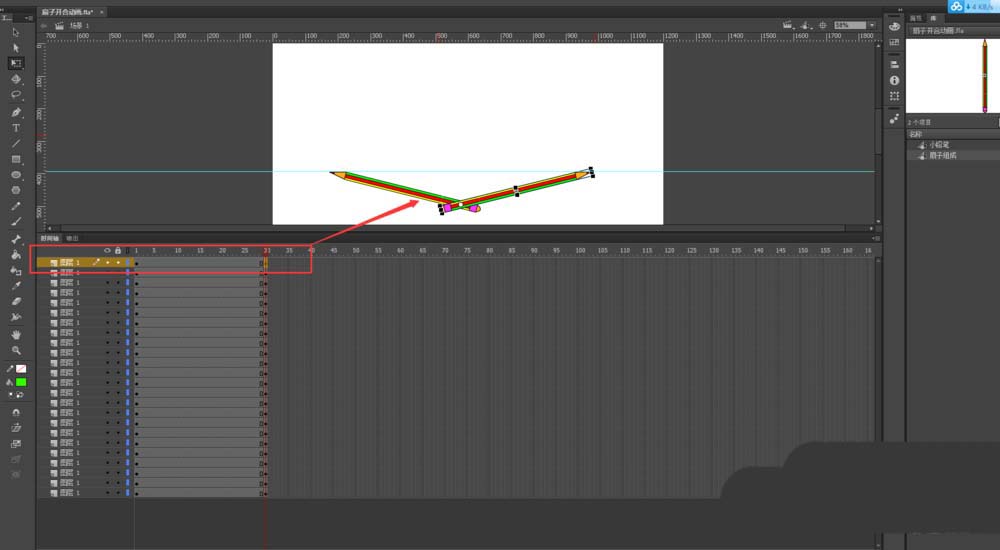This screenshot has height=550, width=1000.
Task: Toggle lock all layers padlock header
Action: pos(117,250)
